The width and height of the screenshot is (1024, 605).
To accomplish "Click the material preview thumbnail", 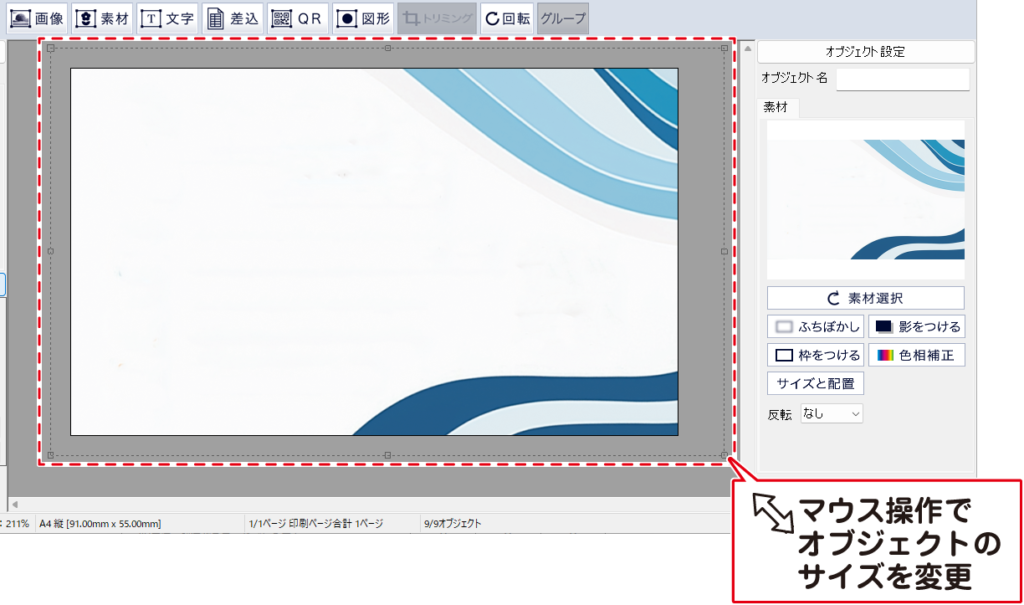I will [865, 200].
